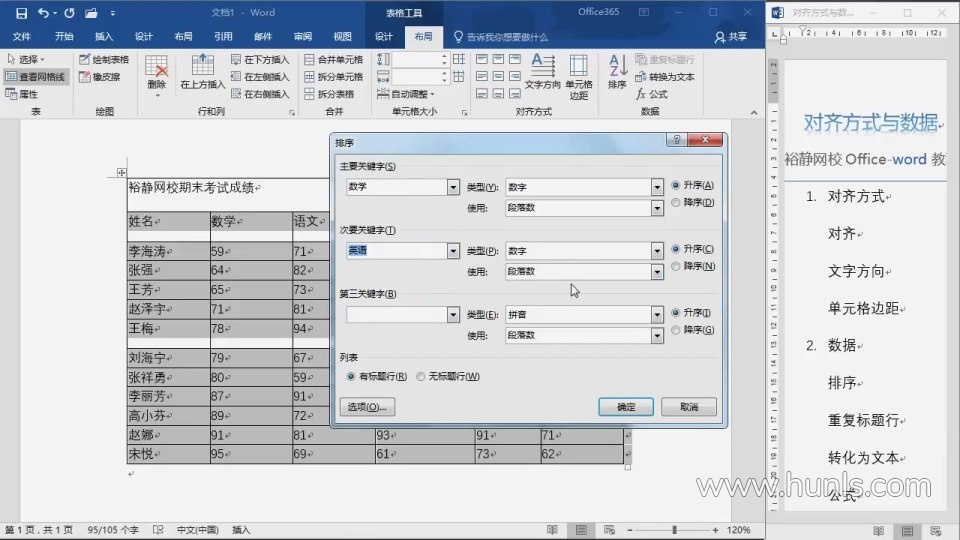The height and width of the screenshot is (540, 960).
Task: Click the 选项 button in sort dialog
Action: 368,407
